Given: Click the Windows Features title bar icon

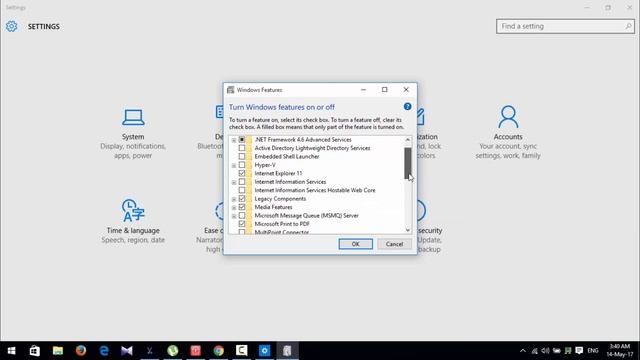Looking at the screenshot, I should tap(231, 90).
